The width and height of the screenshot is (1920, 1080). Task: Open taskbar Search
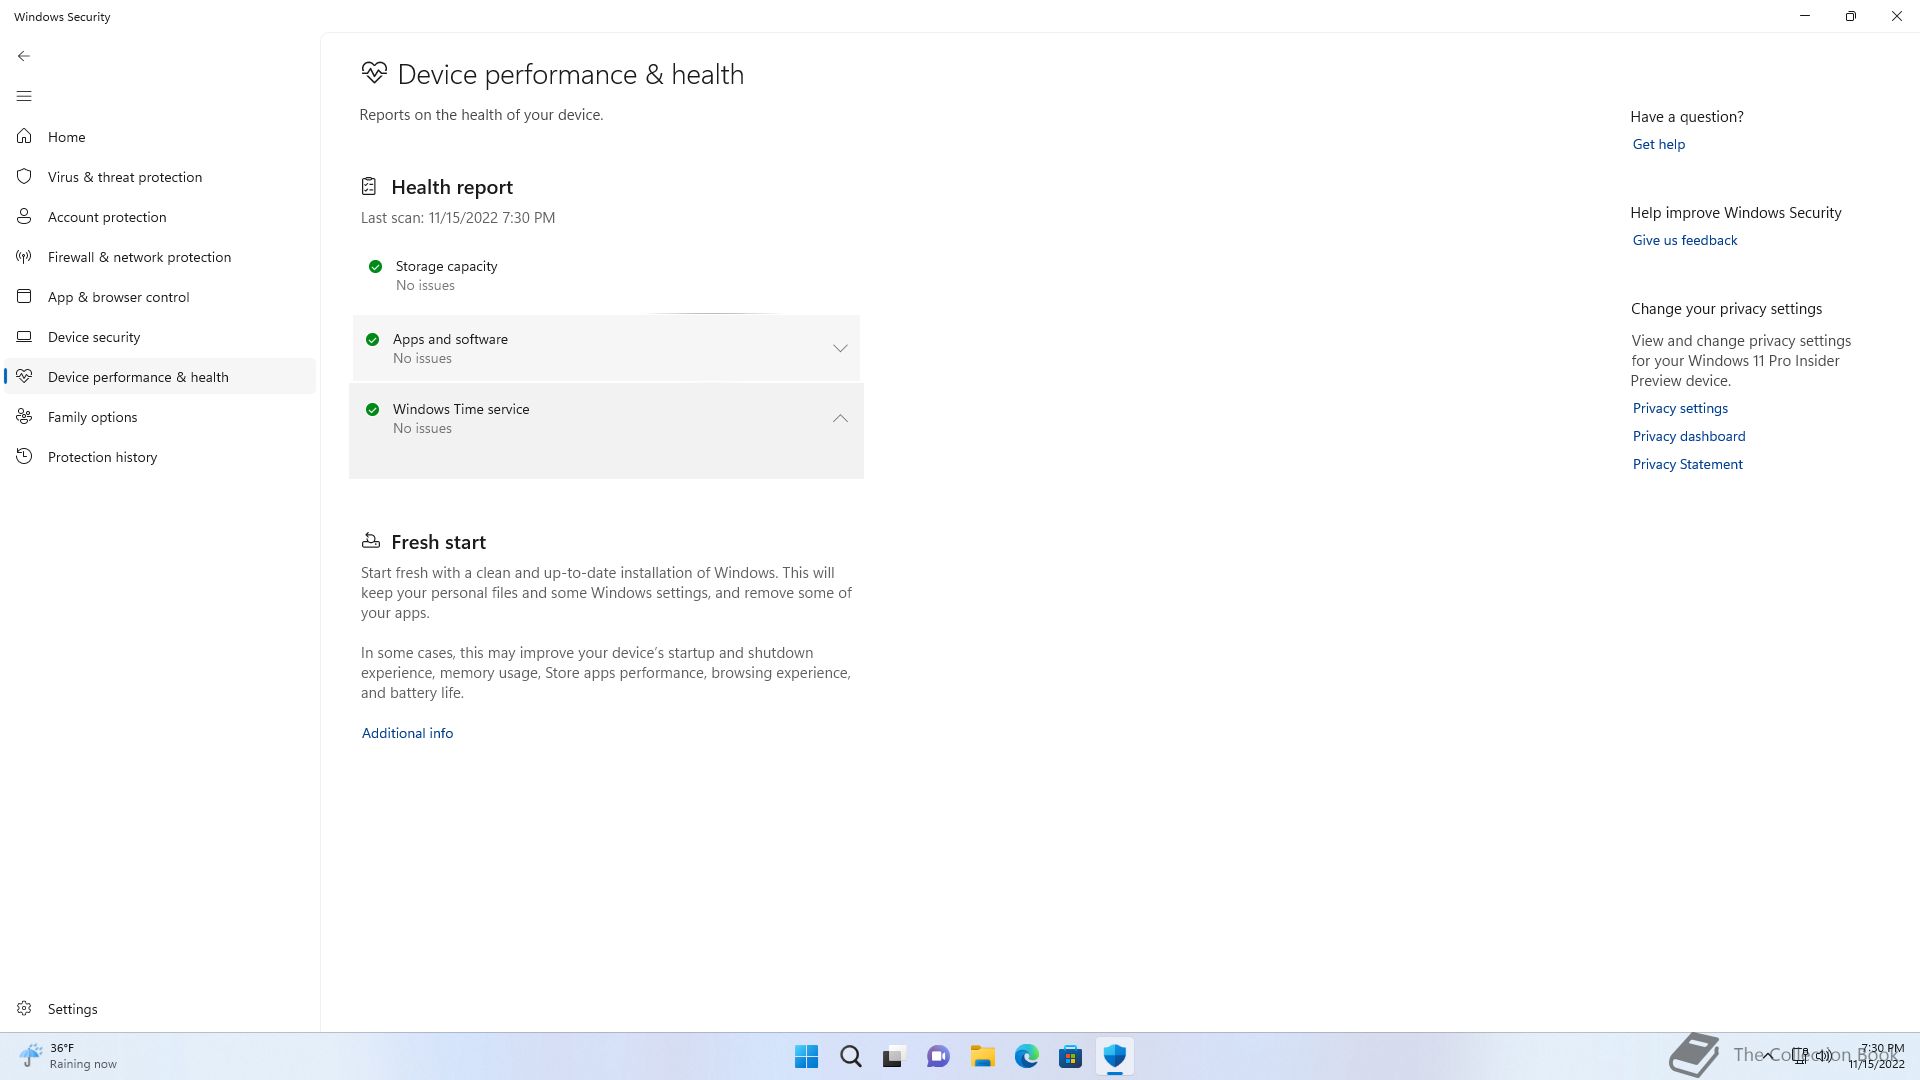(x=850, y=1056)
